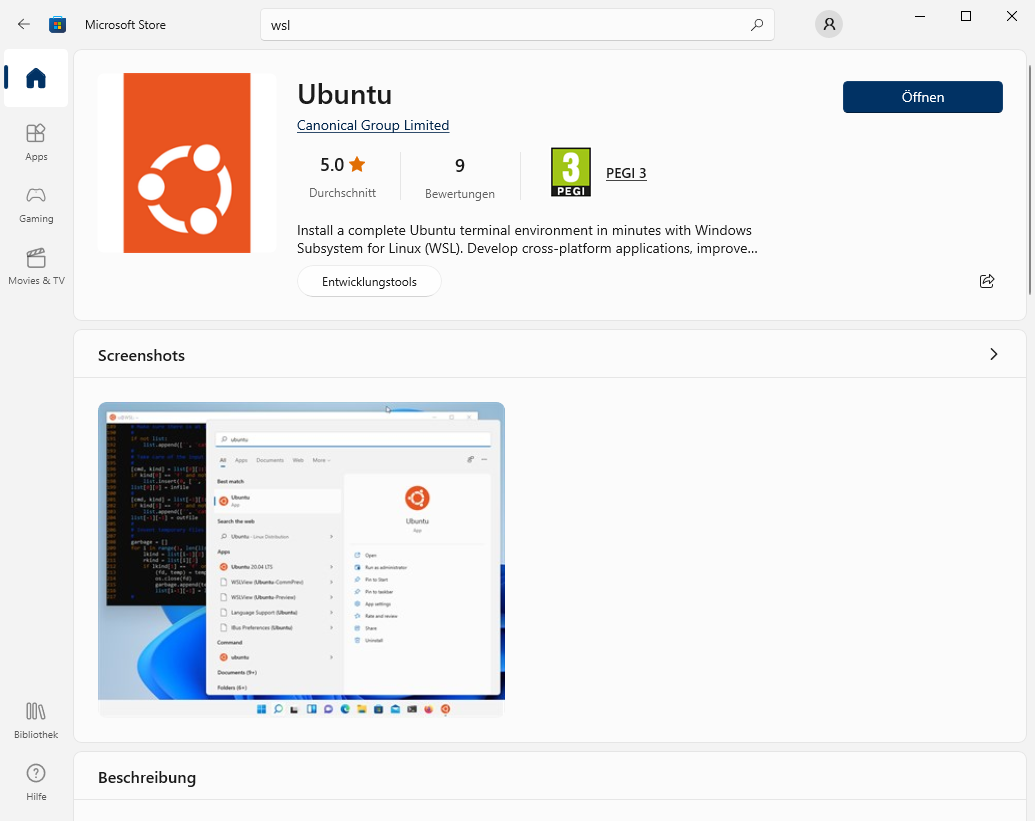
Task: Open the Apps section in sidebar
Action: click(36, 141)
